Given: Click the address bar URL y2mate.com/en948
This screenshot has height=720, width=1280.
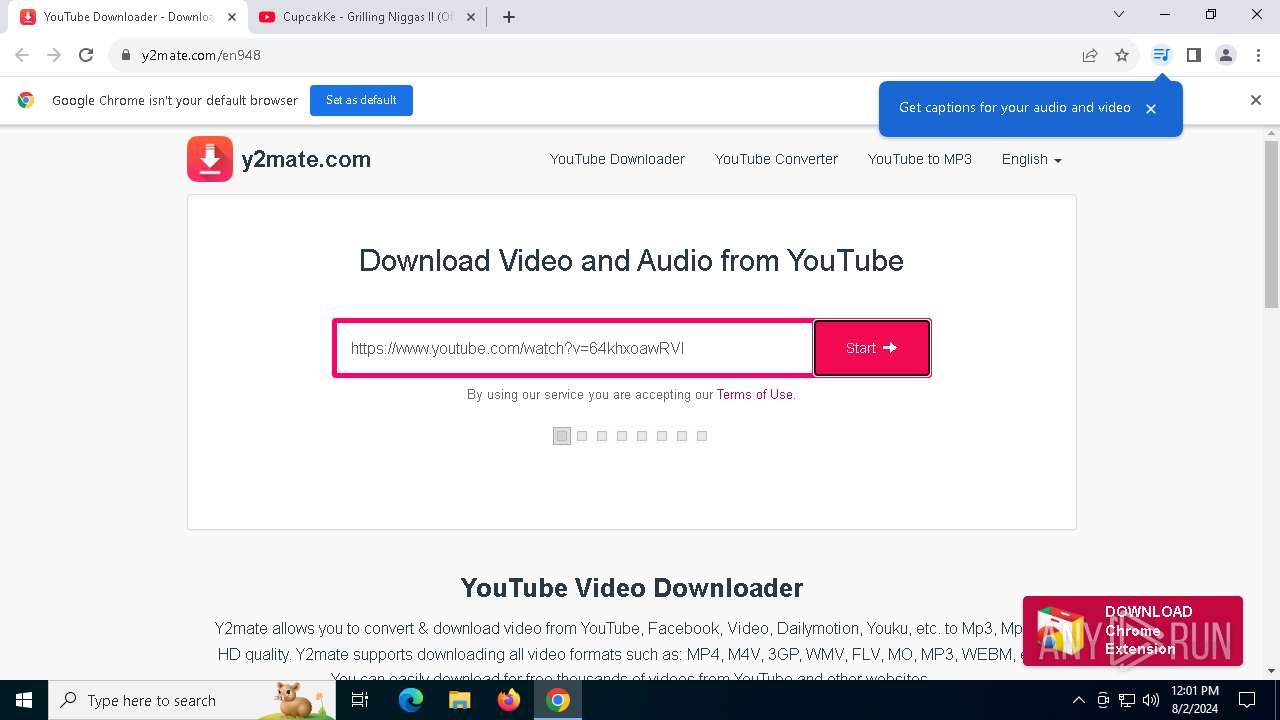Looking at the screenshot, I should pyautogui.click(x=201, y=55).
